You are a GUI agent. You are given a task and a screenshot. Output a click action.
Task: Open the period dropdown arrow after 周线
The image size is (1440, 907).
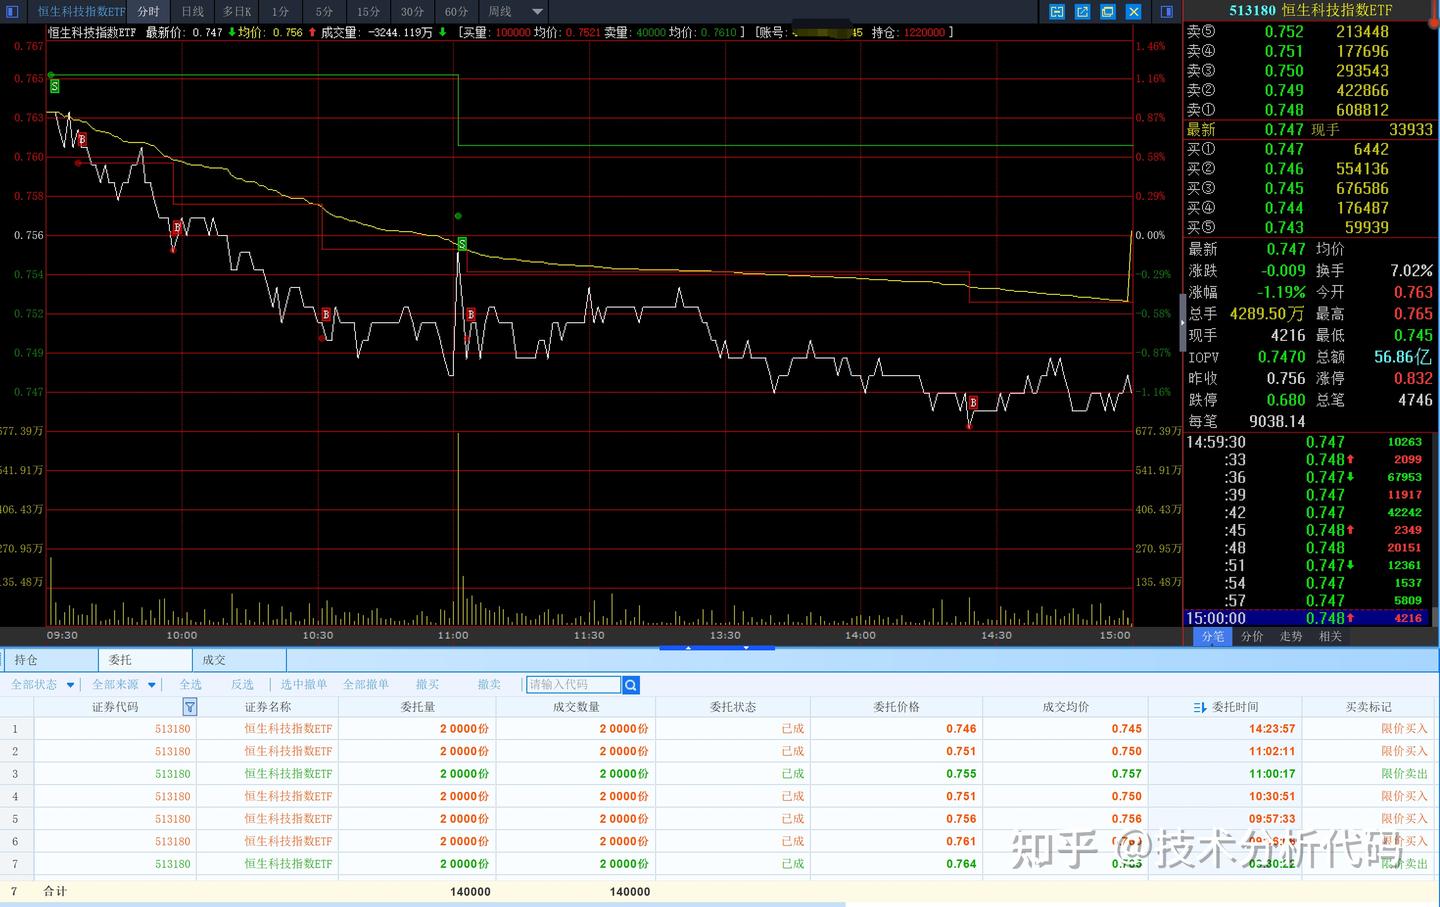[537, 12]
